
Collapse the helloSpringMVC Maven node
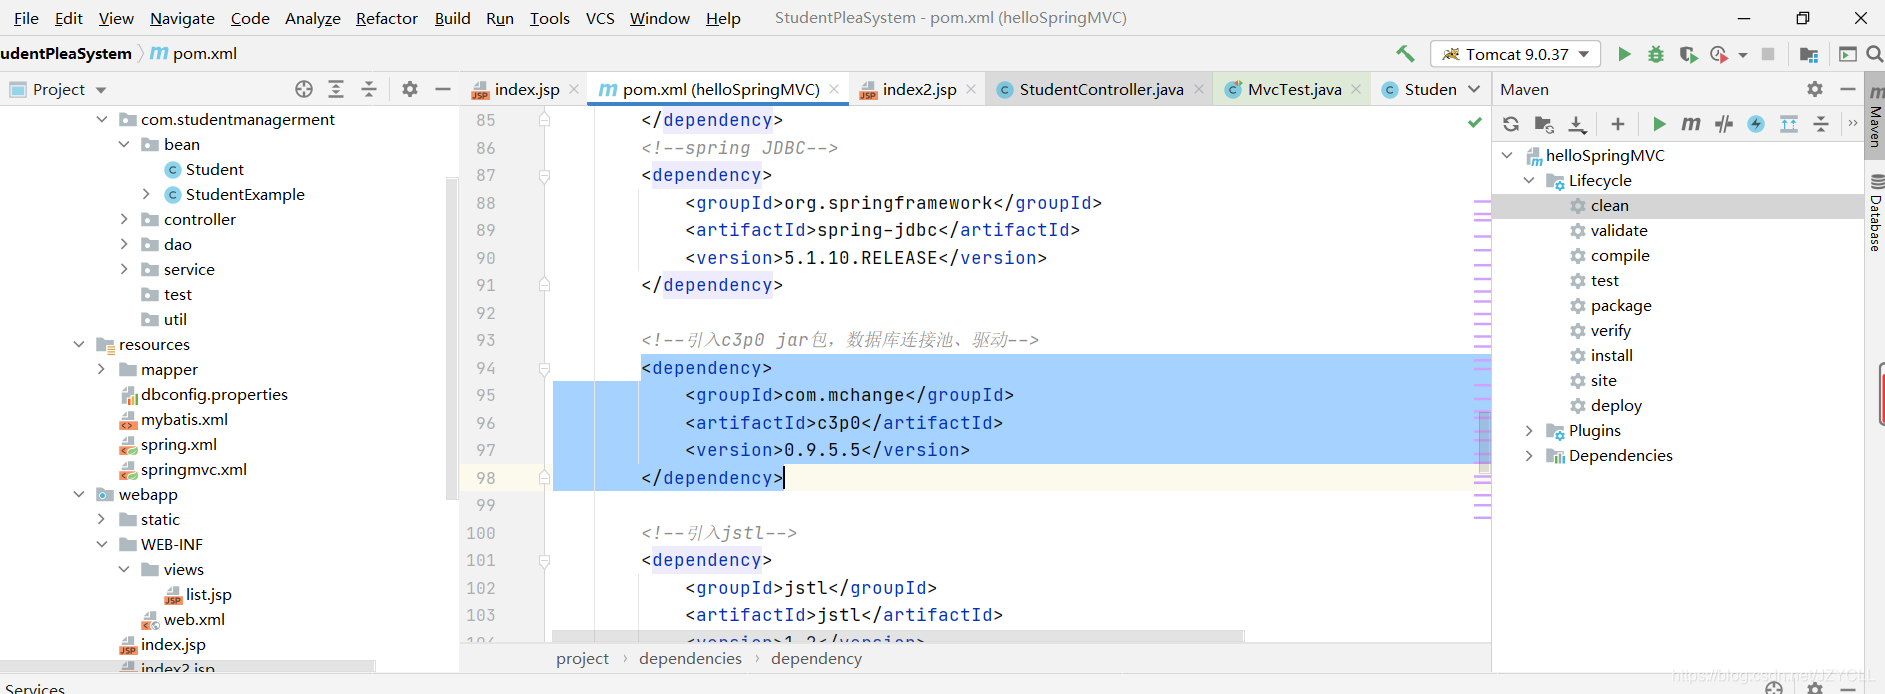1507,155
